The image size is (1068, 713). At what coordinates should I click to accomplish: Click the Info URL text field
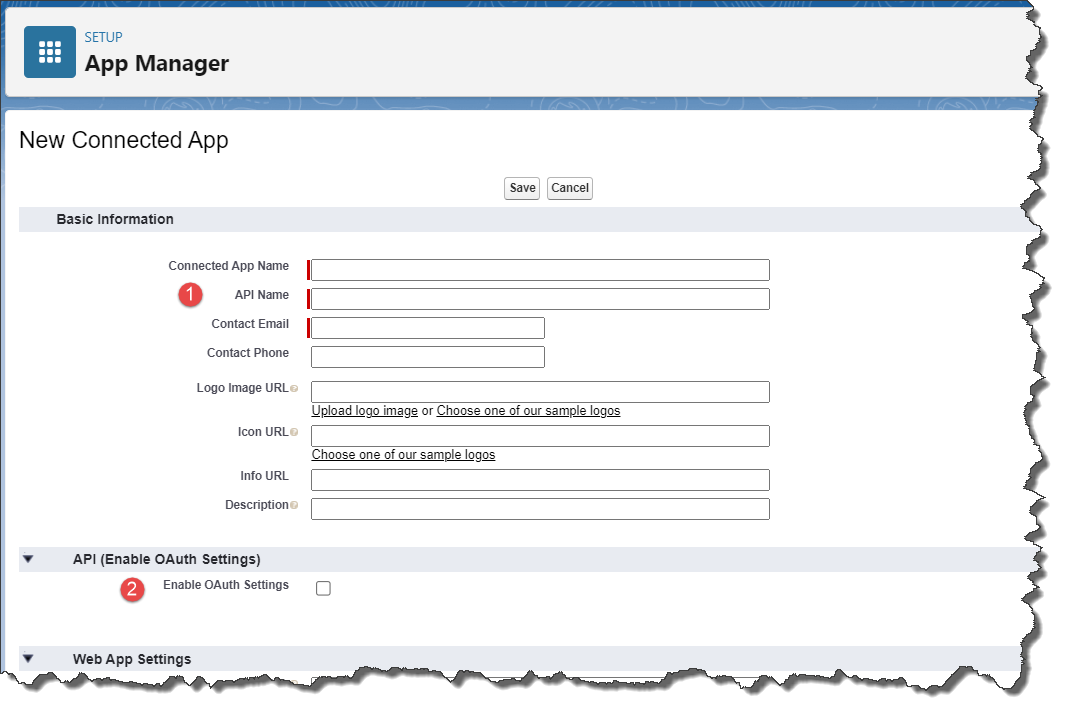(540, 480)
